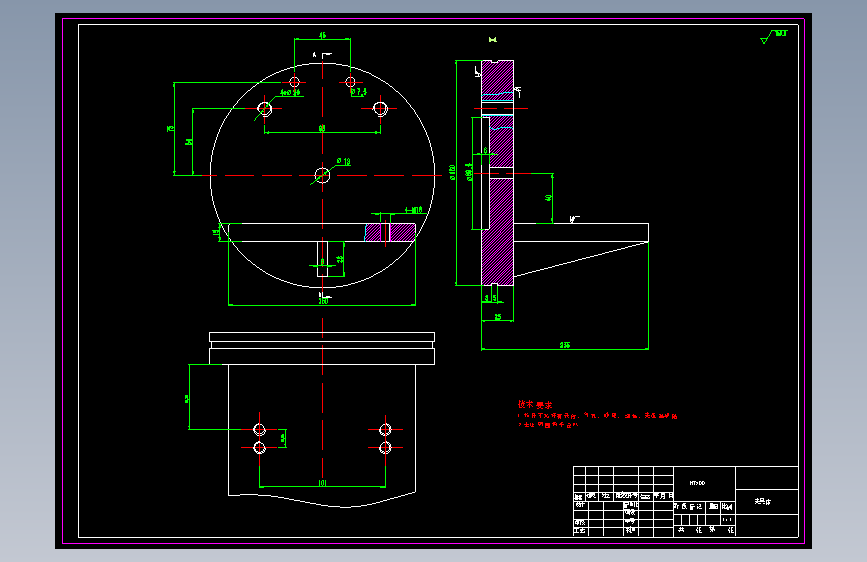This screenshot has width=867, height=562.
Task: Click the center hole circle in the front view
Action: 322,175
